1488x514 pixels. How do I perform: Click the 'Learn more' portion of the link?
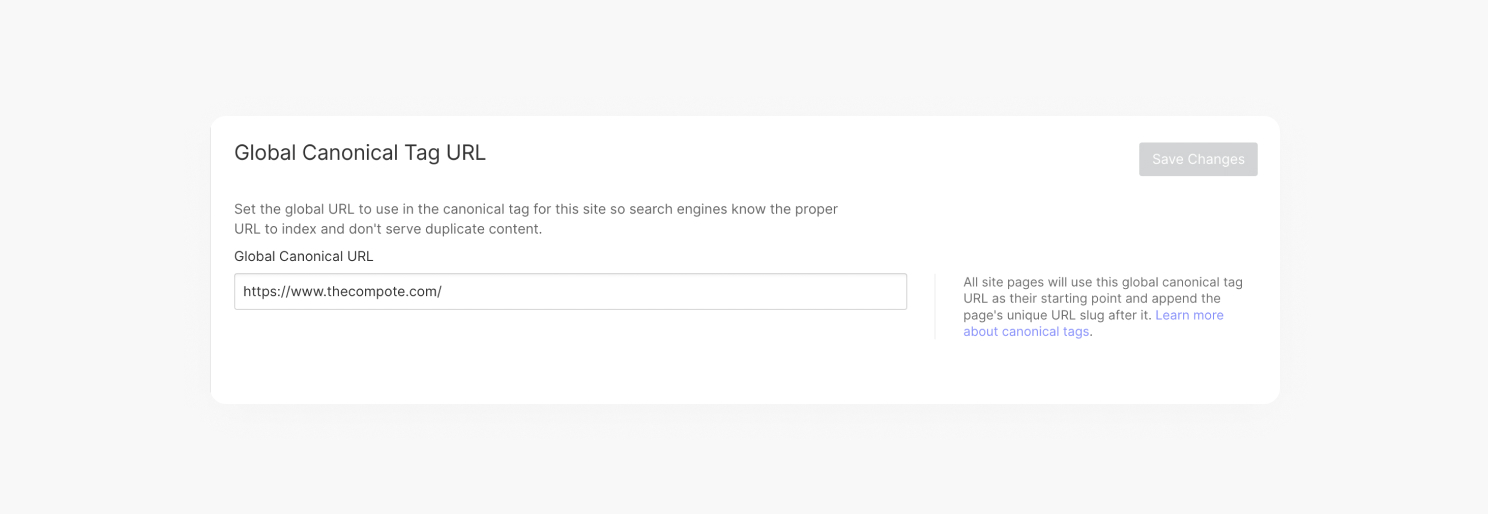click(x=1189, y=315)
